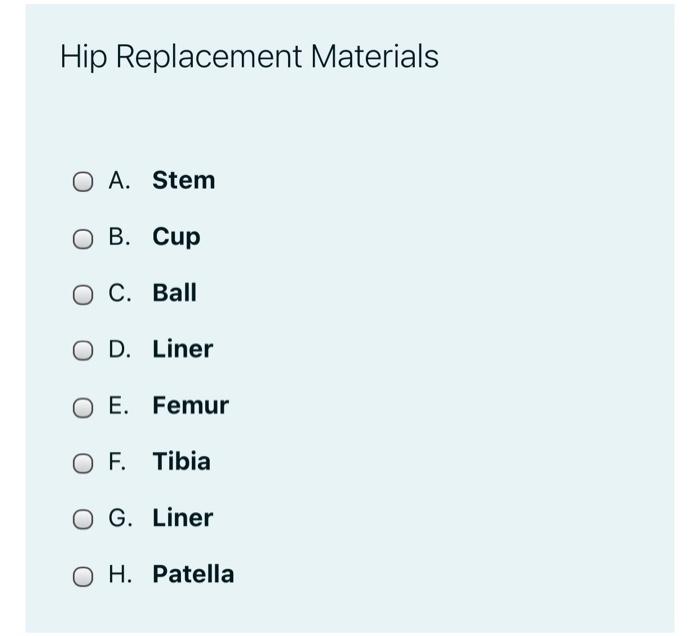Image resolution: width=700 pixels, height=636 pixels.
Task: Click the Ball answer label
Action: click(174, 293)
